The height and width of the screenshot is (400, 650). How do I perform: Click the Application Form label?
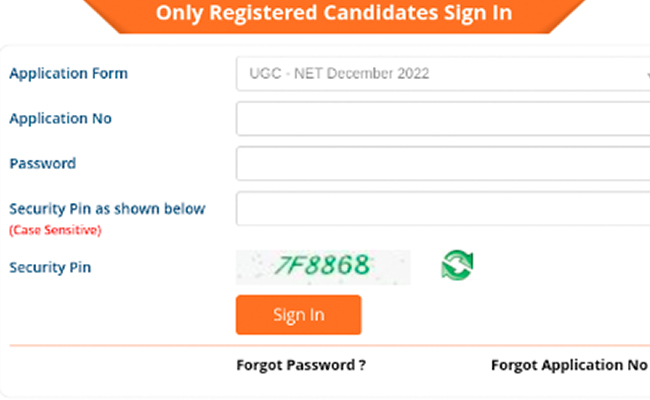pyautogui.click(x=68, y=74)
